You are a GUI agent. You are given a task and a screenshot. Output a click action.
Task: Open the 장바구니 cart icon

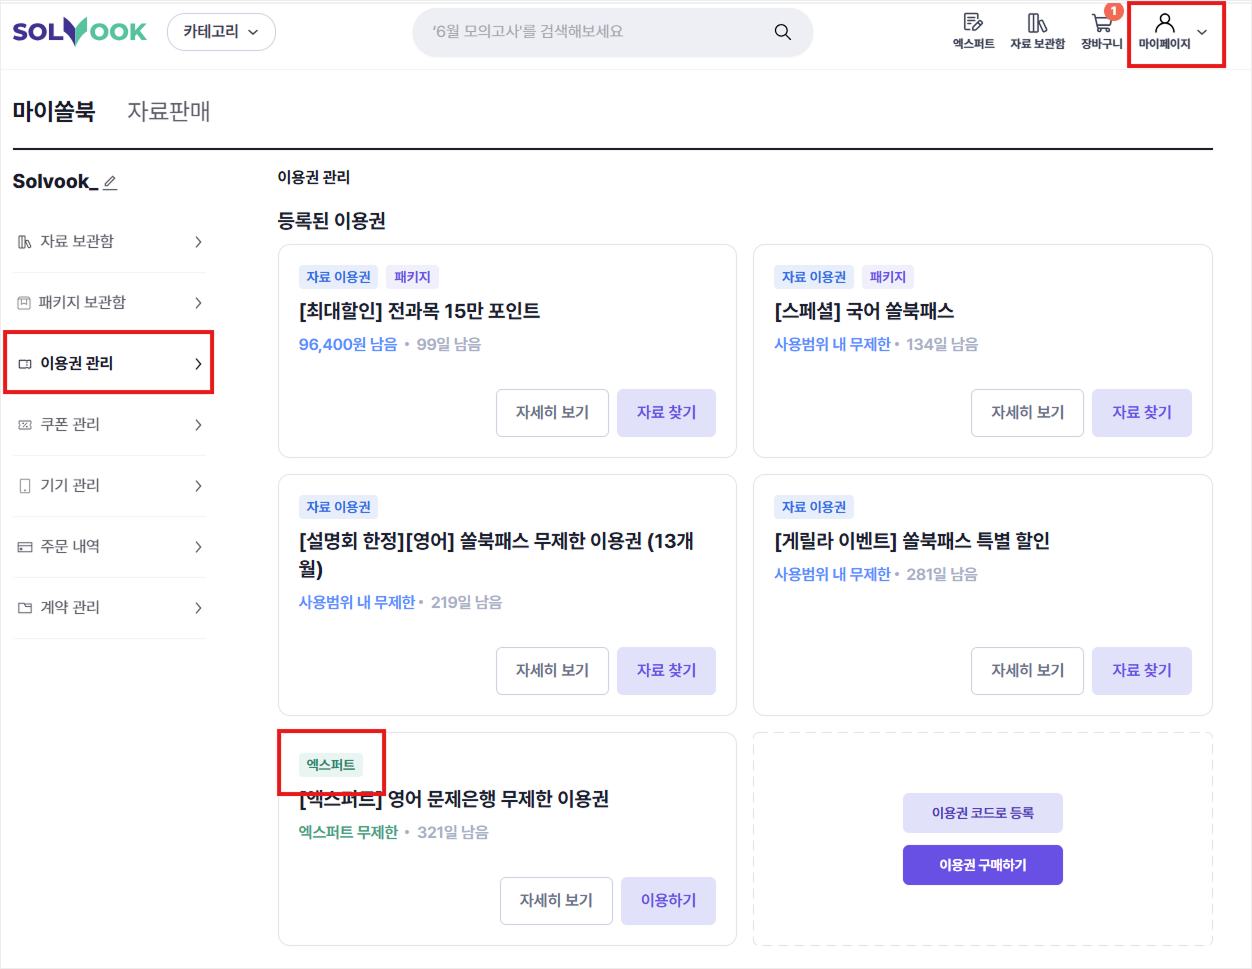pos(1102,31)
